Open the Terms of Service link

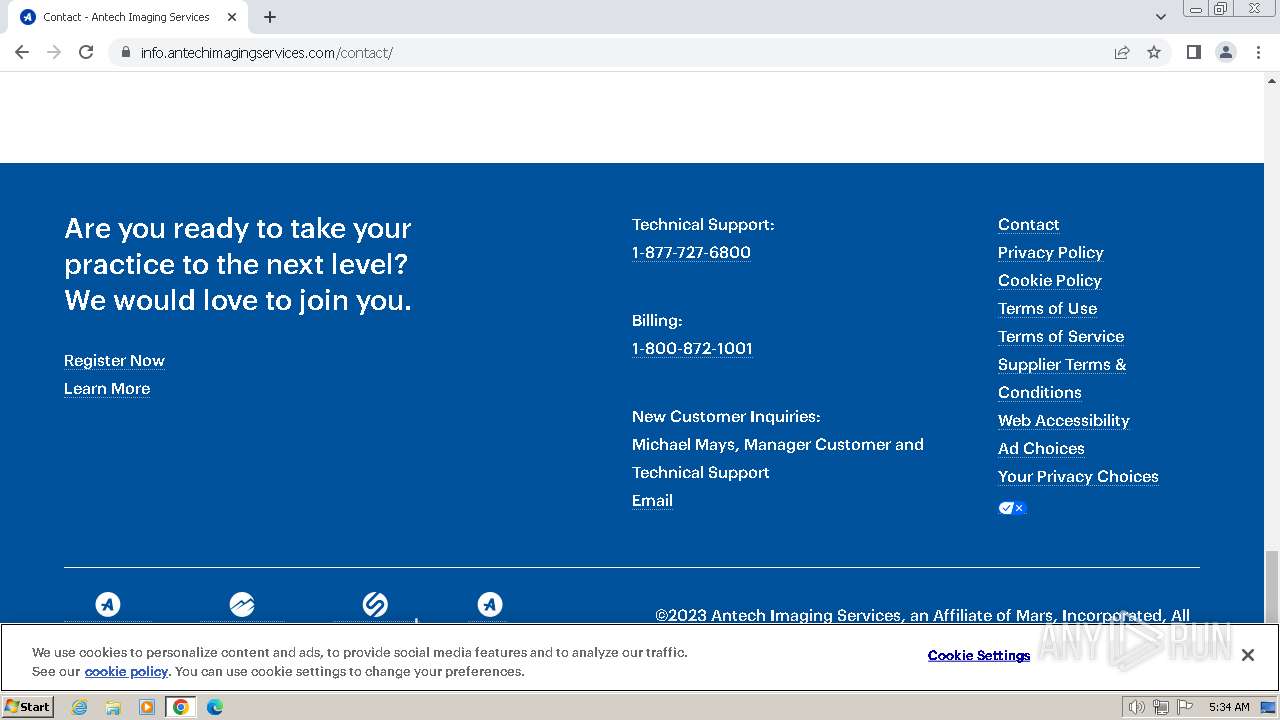pyautogui.click(x=1061, y=337)
